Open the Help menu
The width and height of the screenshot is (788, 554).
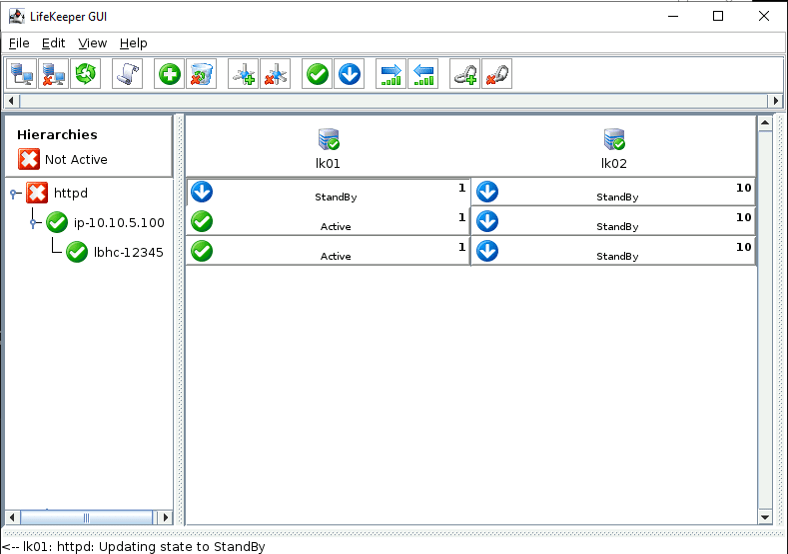[133, 43]
